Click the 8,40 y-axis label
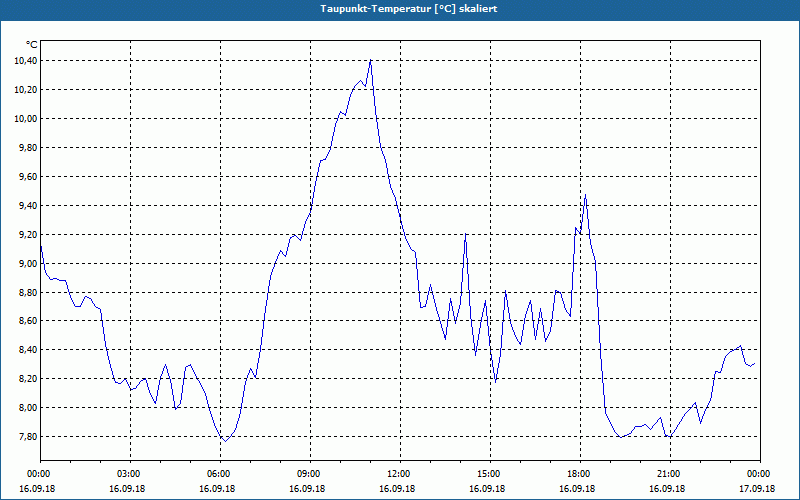The width and height of the screenshot is (800, 500). [x=29, y=350]
